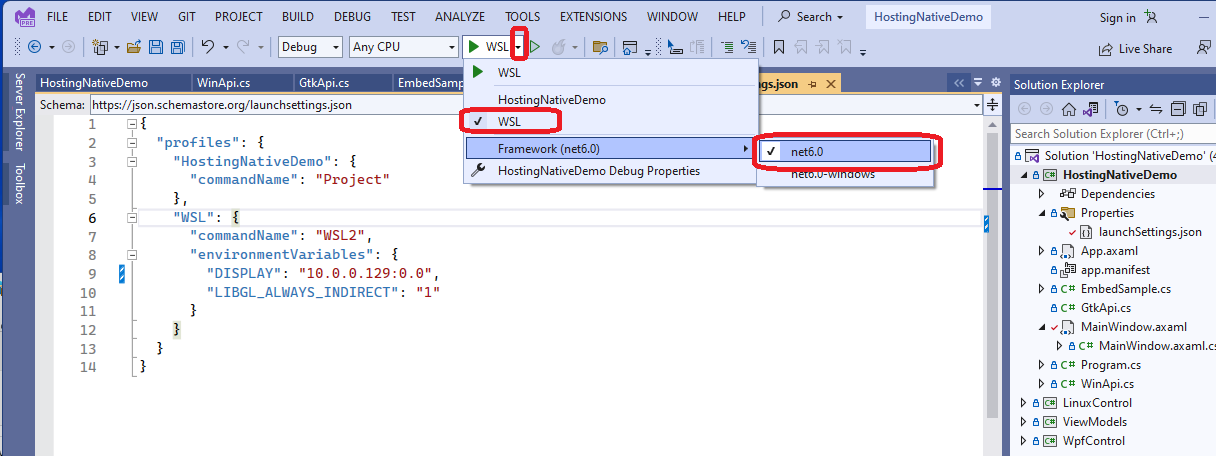Screen dimensions: 1216x456
Task: Collapse the "WSL" JSON block in editor
Action: coord(132,217)
